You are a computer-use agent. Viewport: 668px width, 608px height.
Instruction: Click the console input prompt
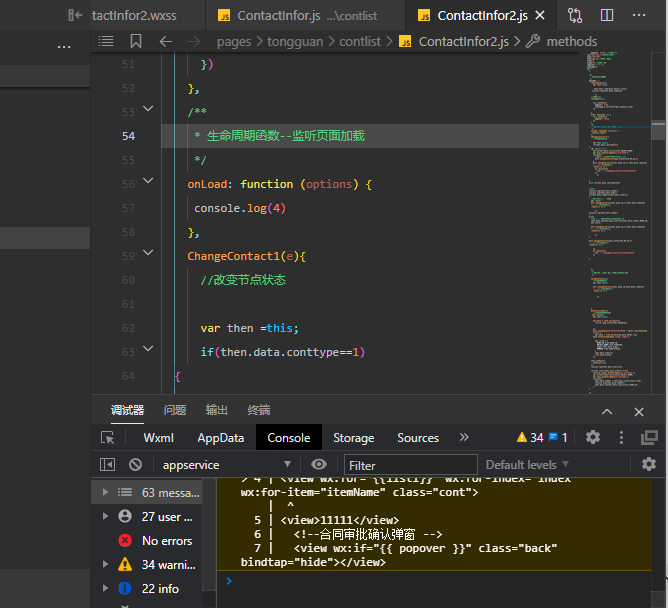(x=438, y=581)
